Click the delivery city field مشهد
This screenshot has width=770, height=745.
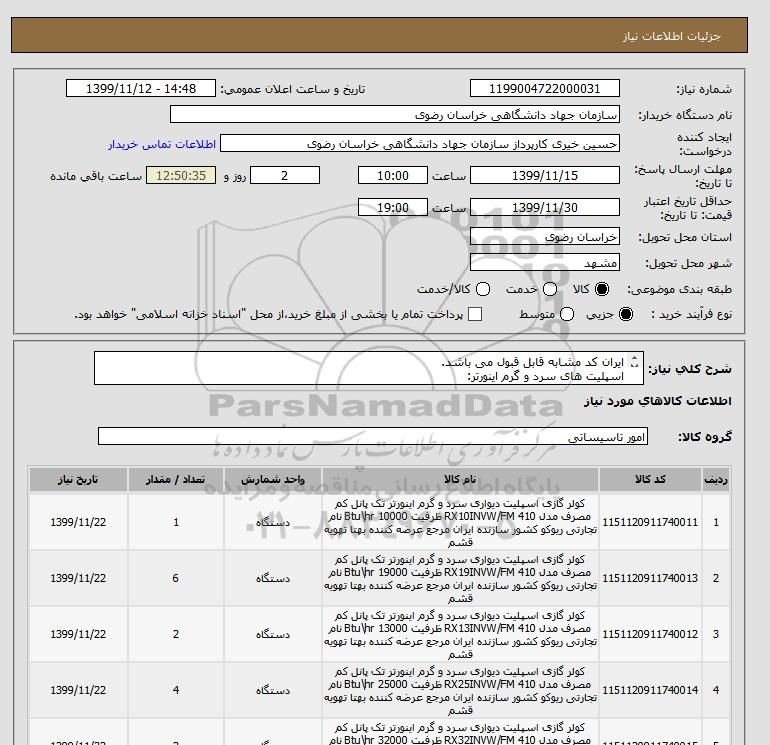tap(545, 262)
